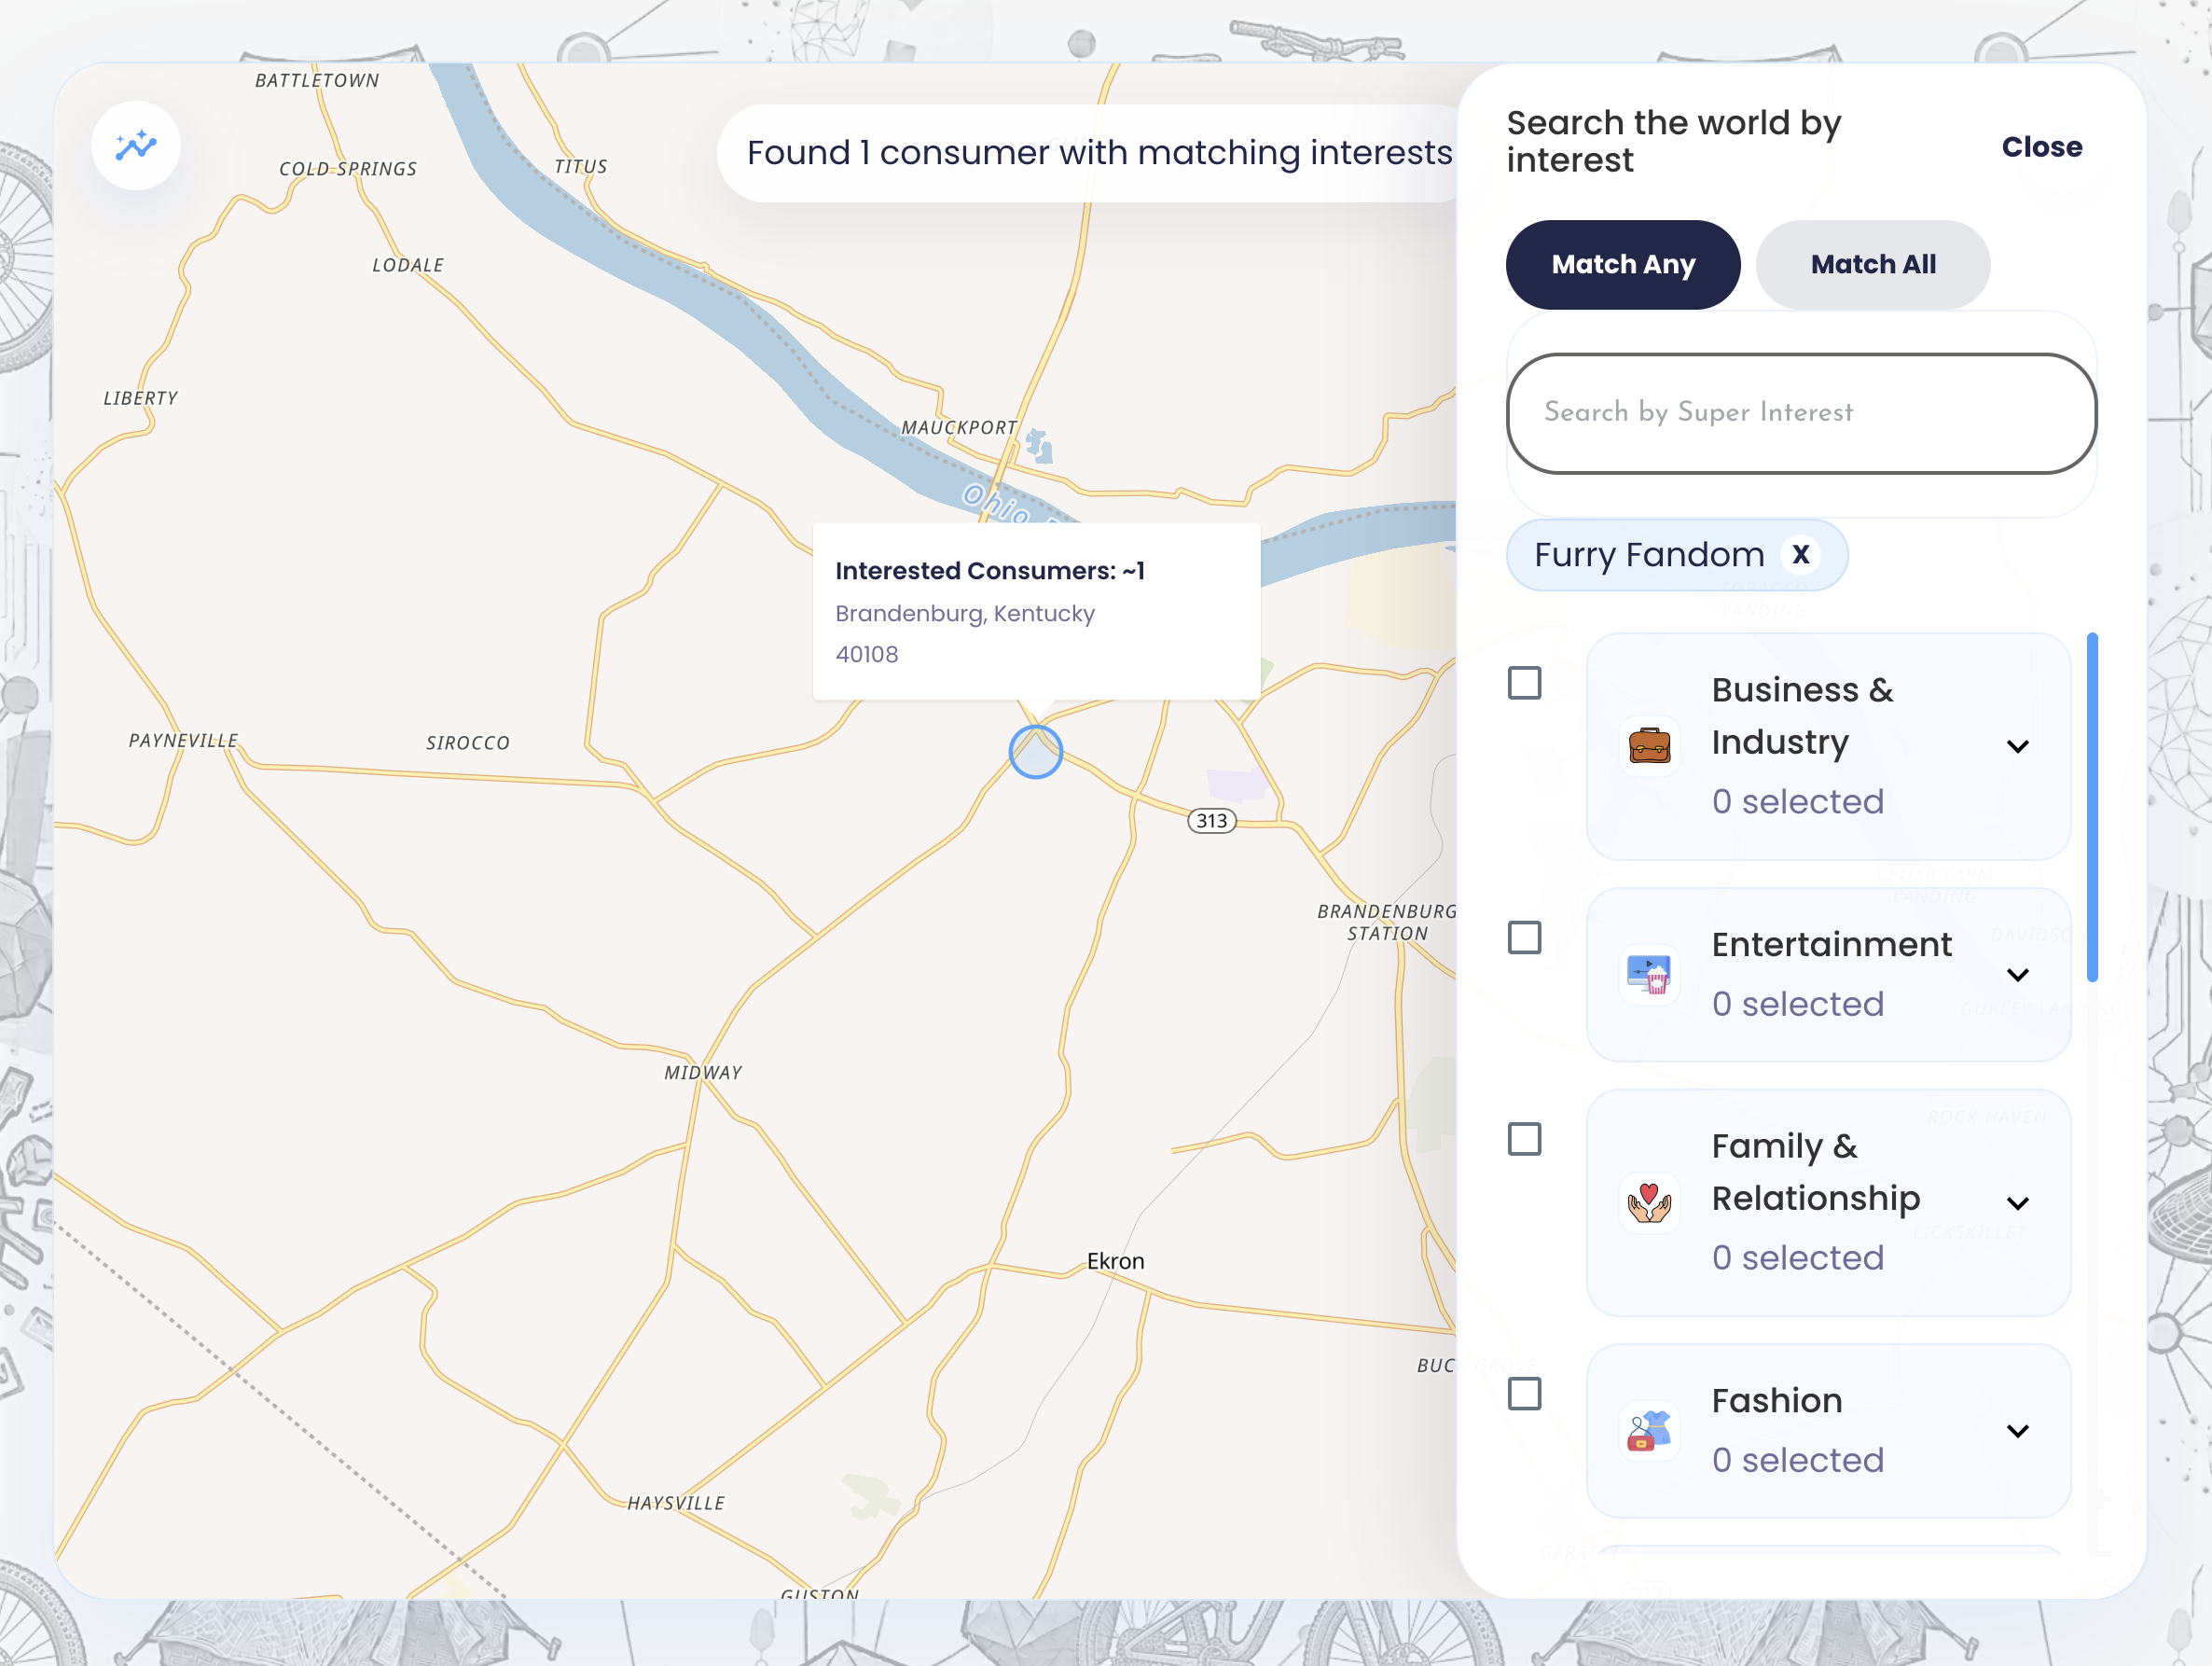
Task: Click the Lodale map label
Action: (x=408, y=265)
